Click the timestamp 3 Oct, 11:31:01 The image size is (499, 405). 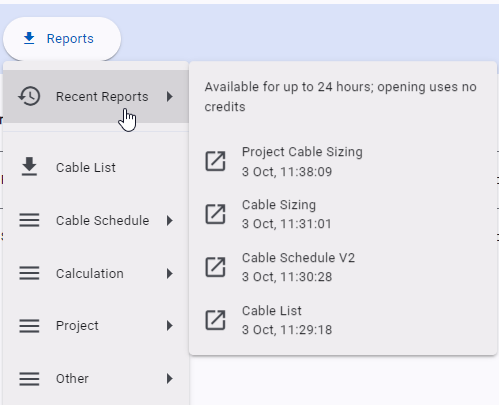[x=287, y=224]
